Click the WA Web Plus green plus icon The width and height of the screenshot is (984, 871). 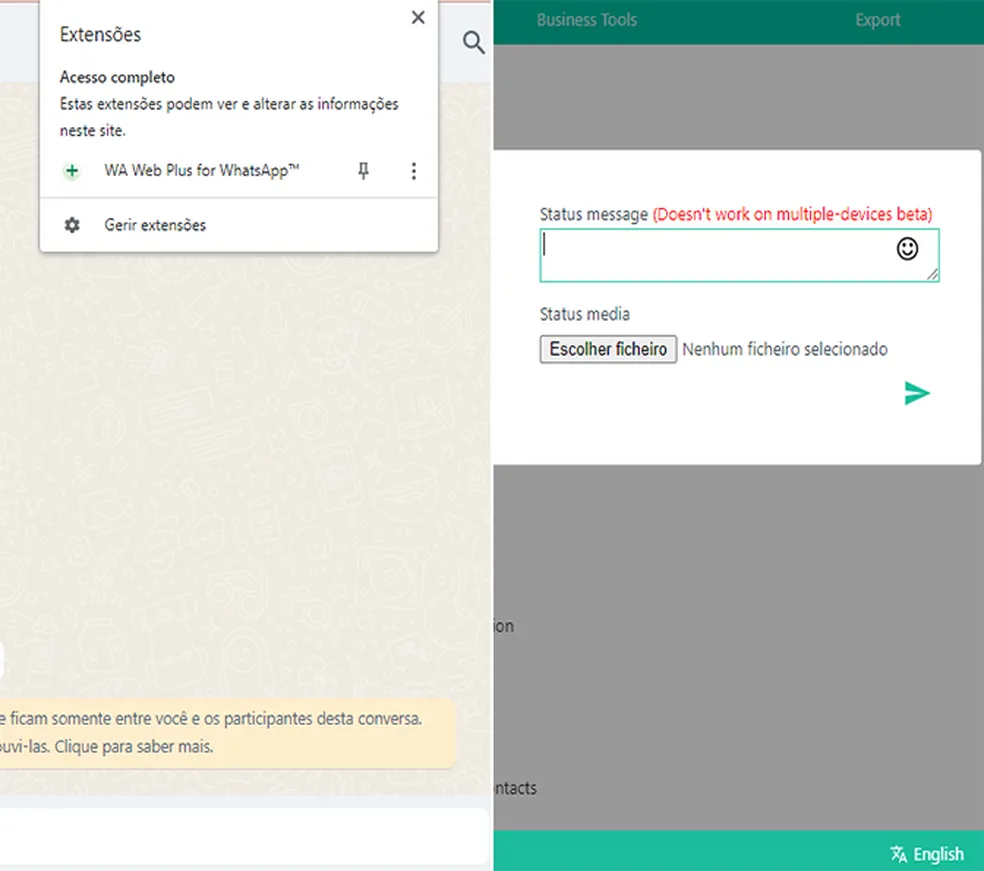click(72, 171)
